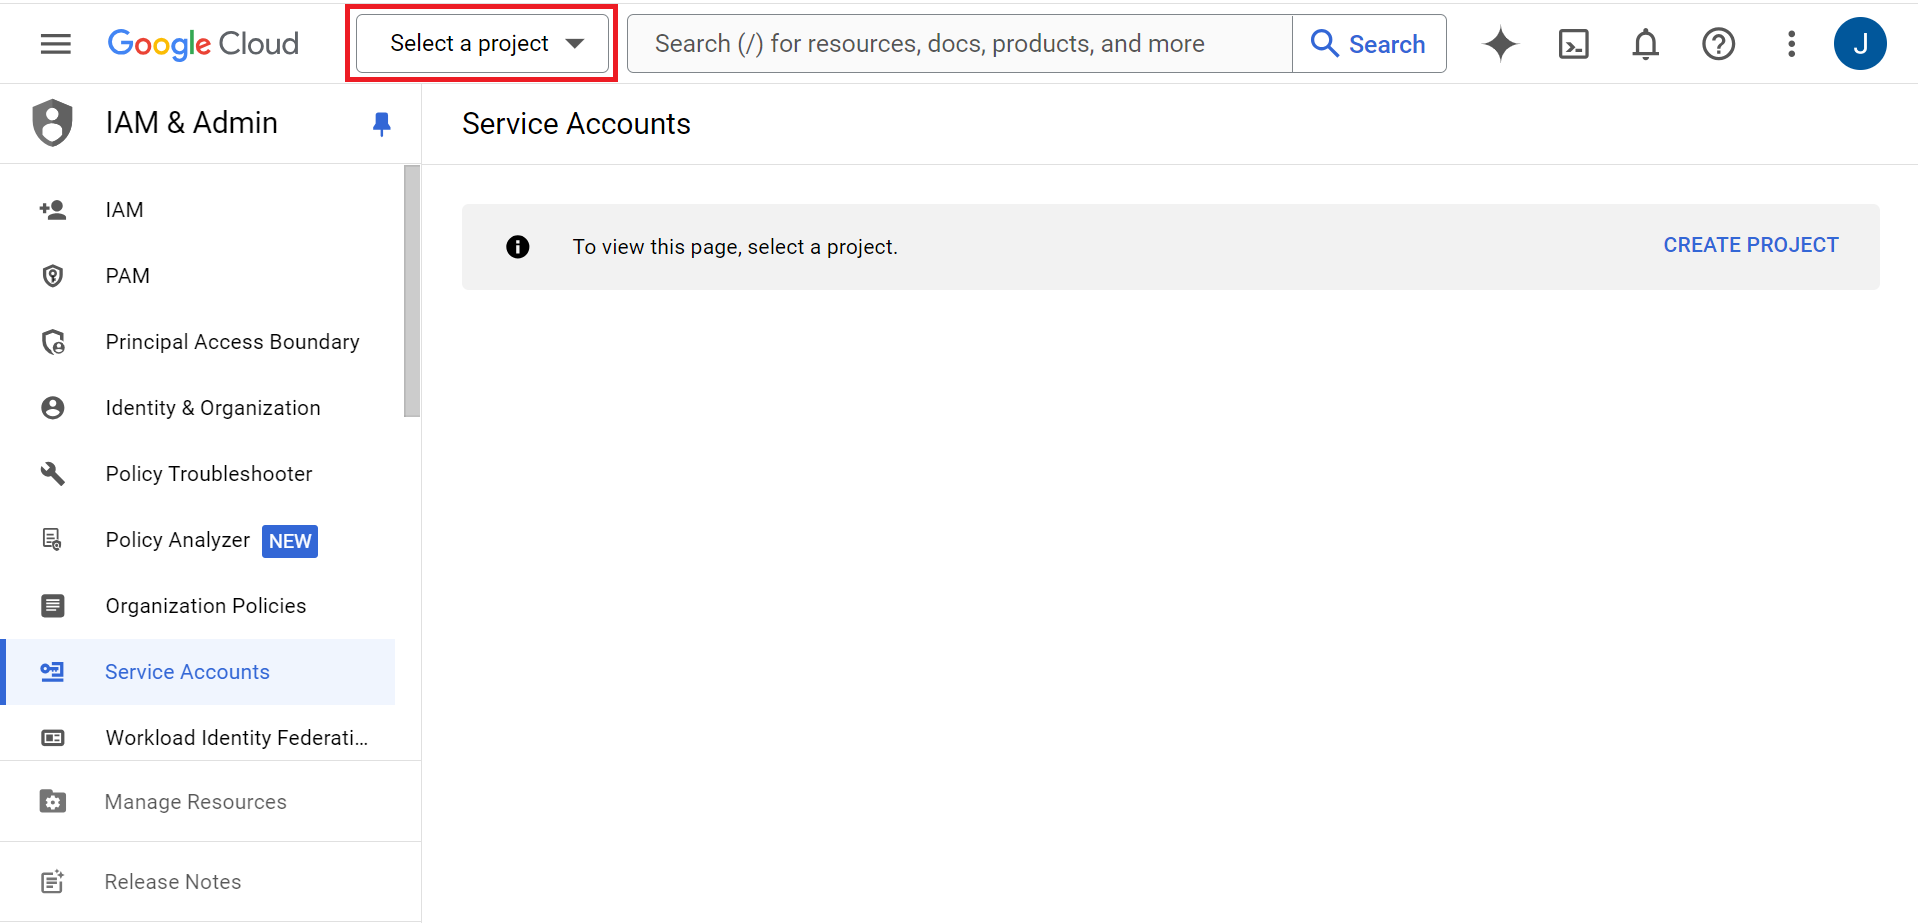
Task: Open Manage Resources in the sidebar
Action: pyautogui.click(x=195, y=802)
